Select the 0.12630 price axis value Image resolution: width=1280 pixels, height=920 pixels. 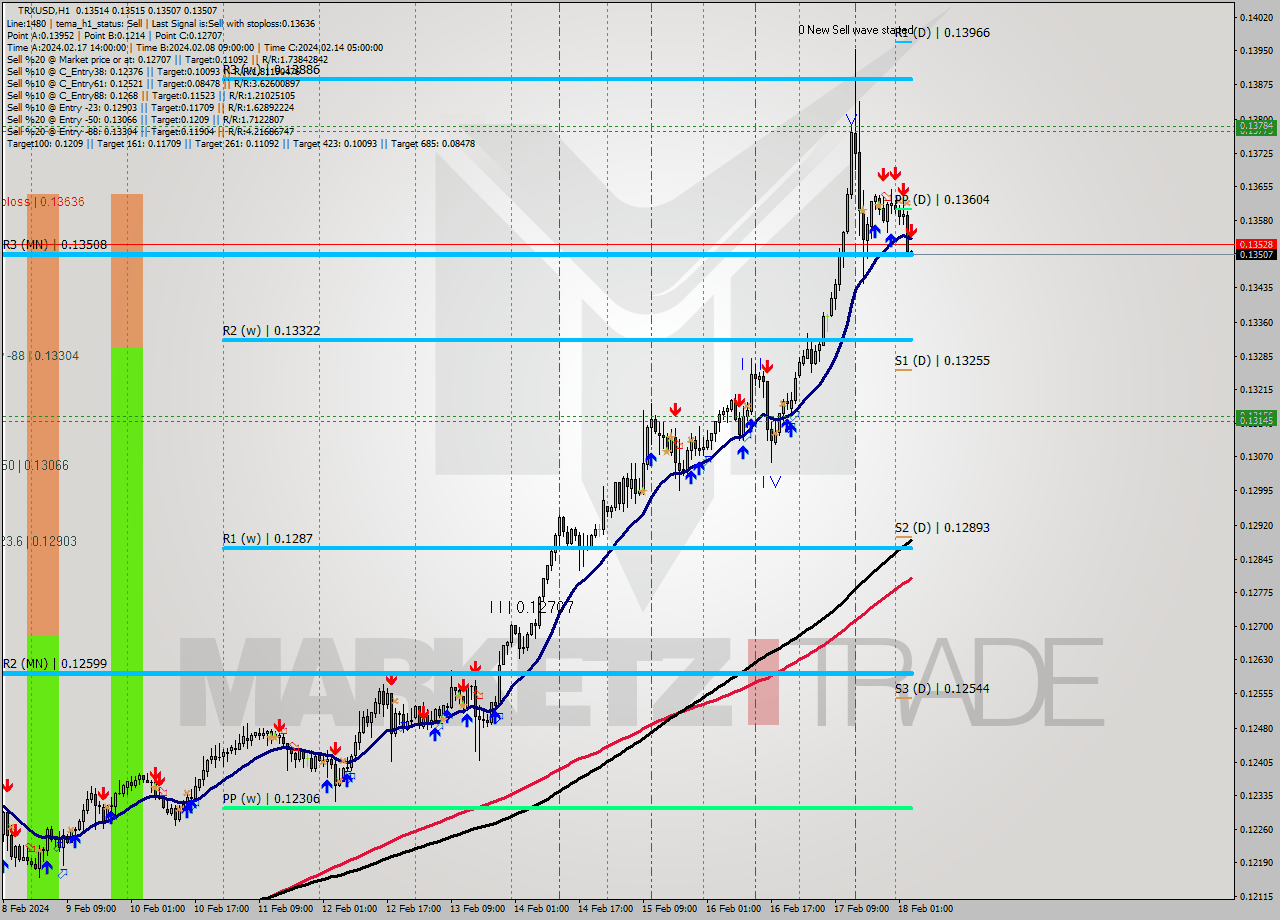(1256, 660)
